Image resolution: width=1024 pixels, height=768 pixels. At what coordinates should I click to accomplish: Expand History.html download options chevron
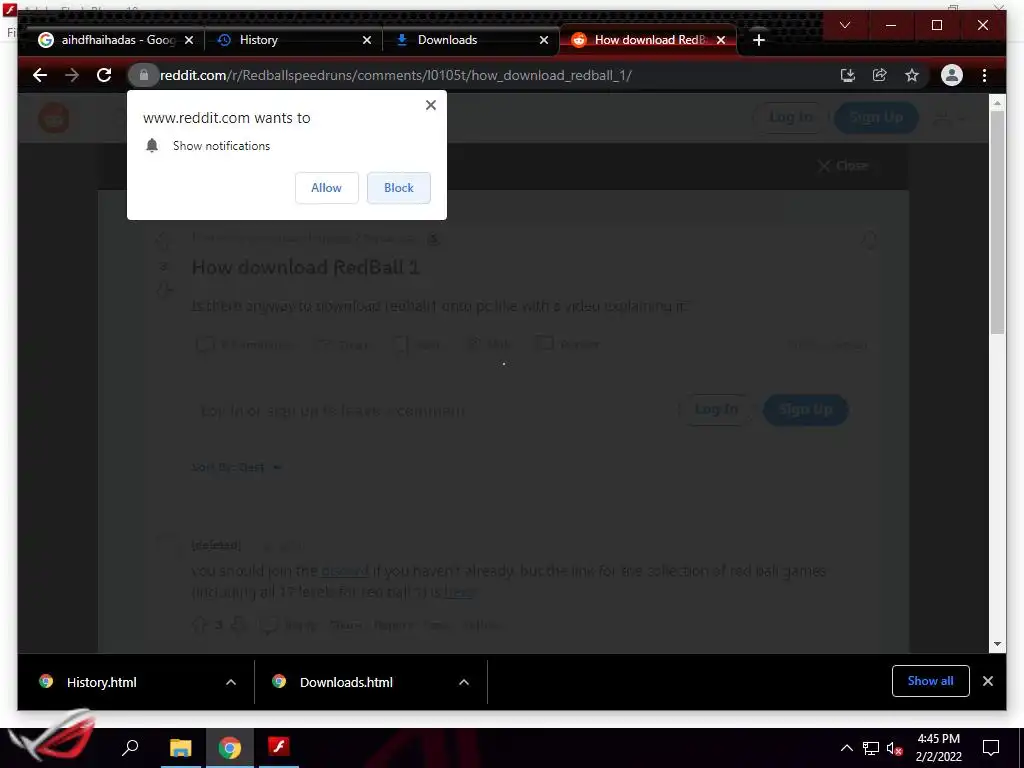(x=231, y=682)
